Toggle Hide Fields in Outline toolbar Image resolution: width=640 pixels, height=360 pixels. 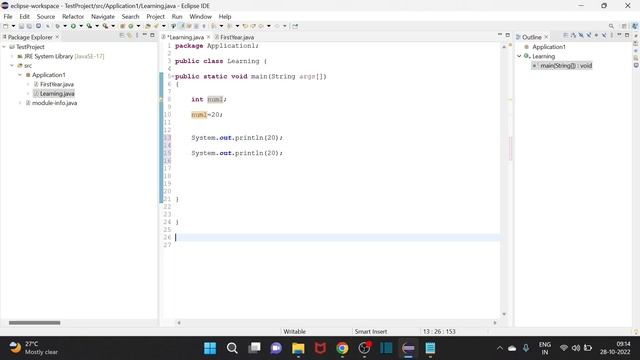click(x=581, y=36)
